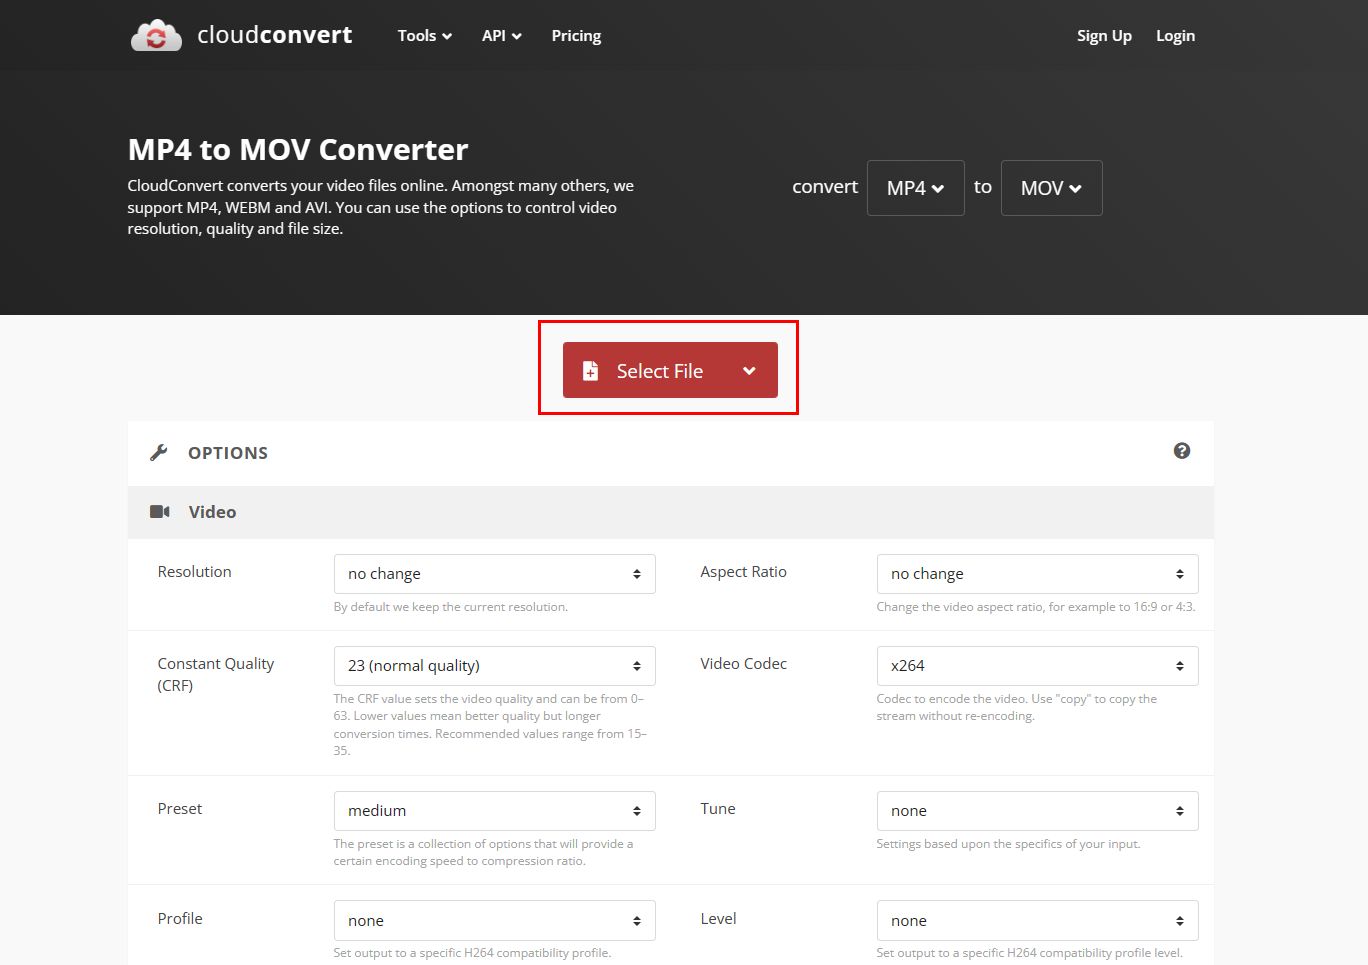Click 'By default we keep the current resolution' hint
1368x965 pixels.
451,607
